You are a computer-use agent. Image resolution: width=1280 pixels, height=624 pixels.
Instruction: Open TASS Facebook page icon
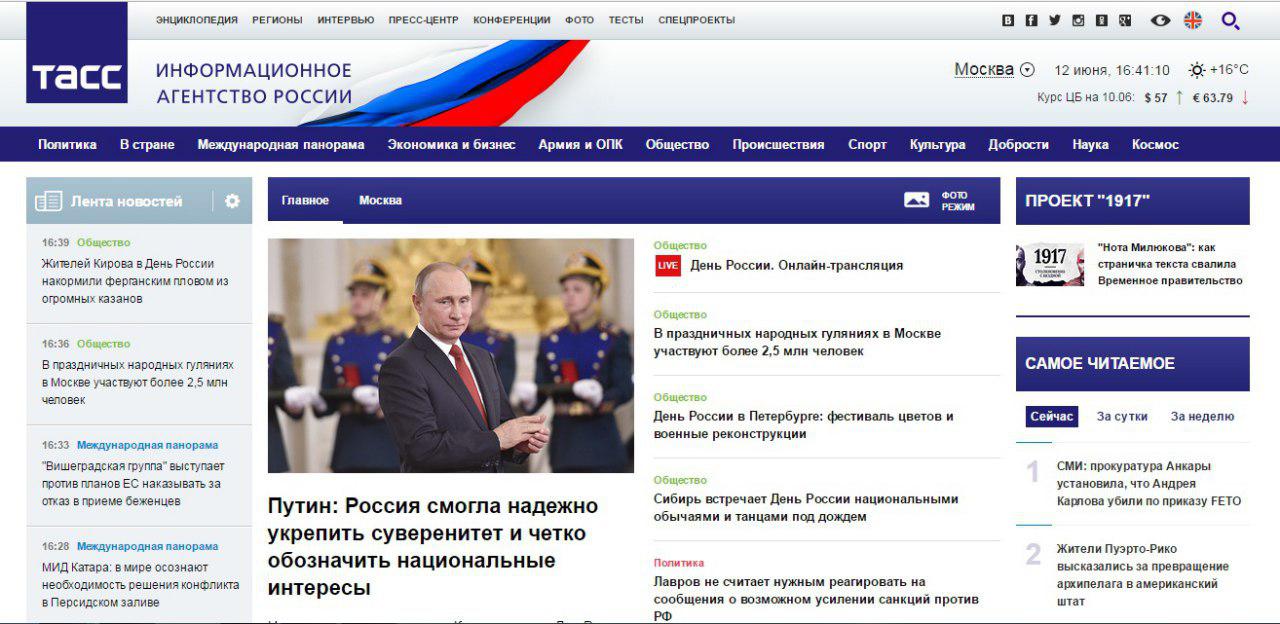pos(1031,20)
